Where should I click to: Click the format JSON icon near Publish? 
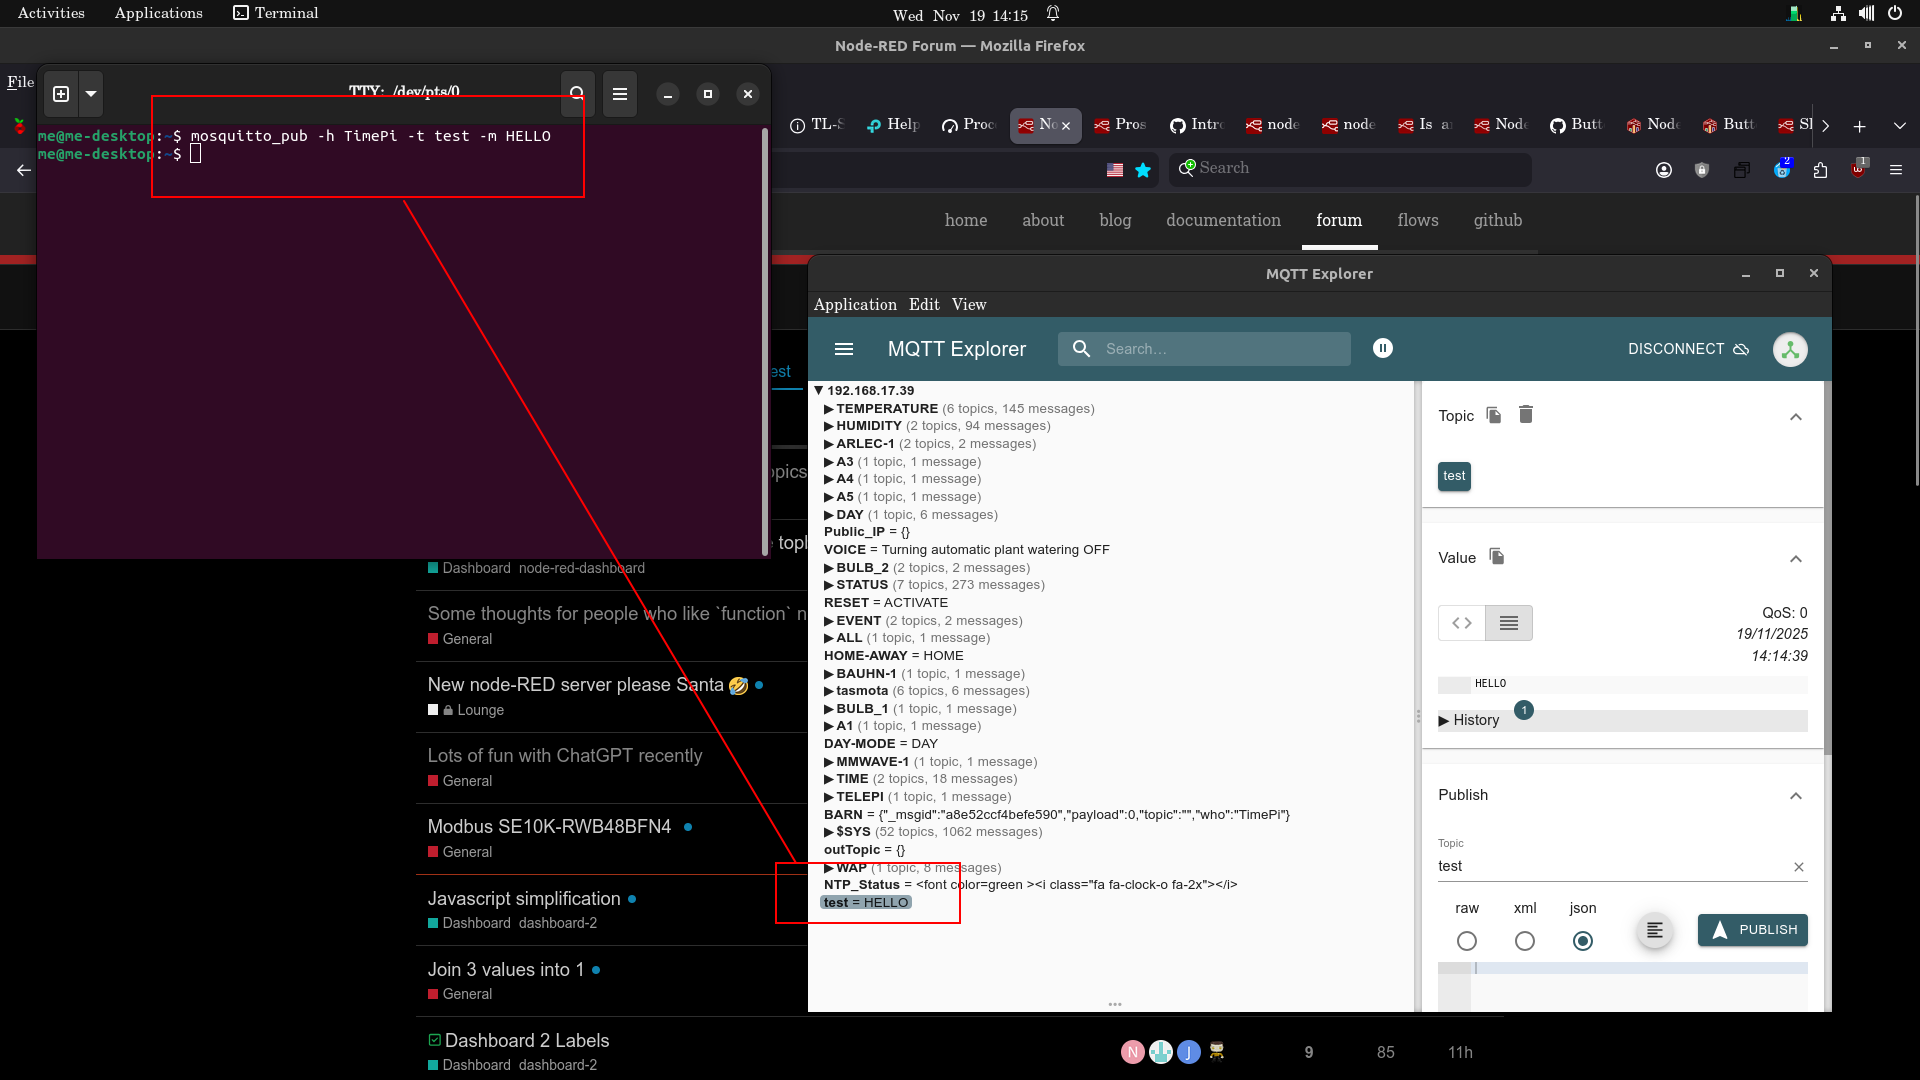point(1654,930)
